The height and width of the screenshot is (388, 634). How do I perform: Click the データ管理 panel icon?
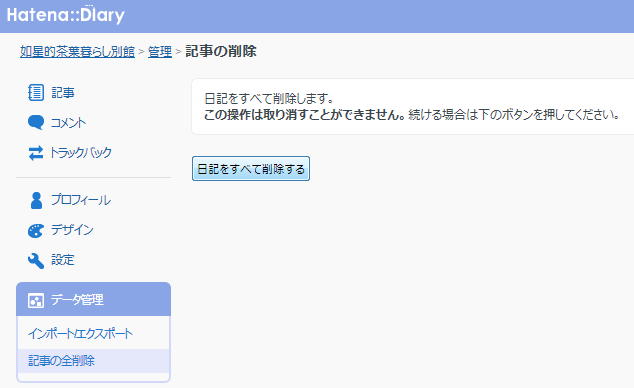click(x=36, y=300)
